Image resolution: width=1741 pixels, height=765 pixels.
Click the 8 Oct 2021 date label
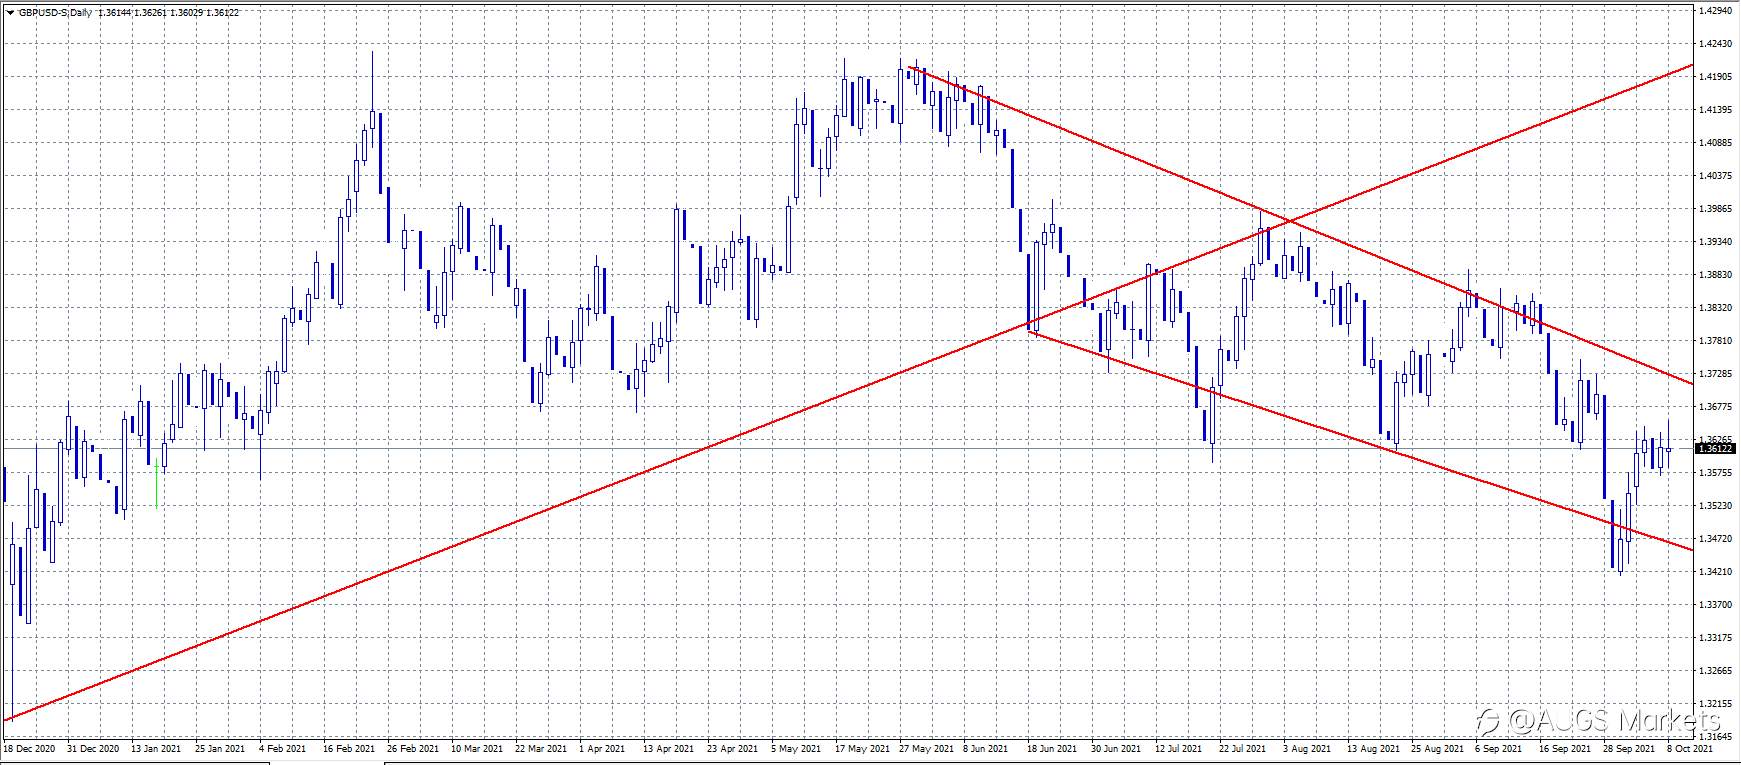1691,747
